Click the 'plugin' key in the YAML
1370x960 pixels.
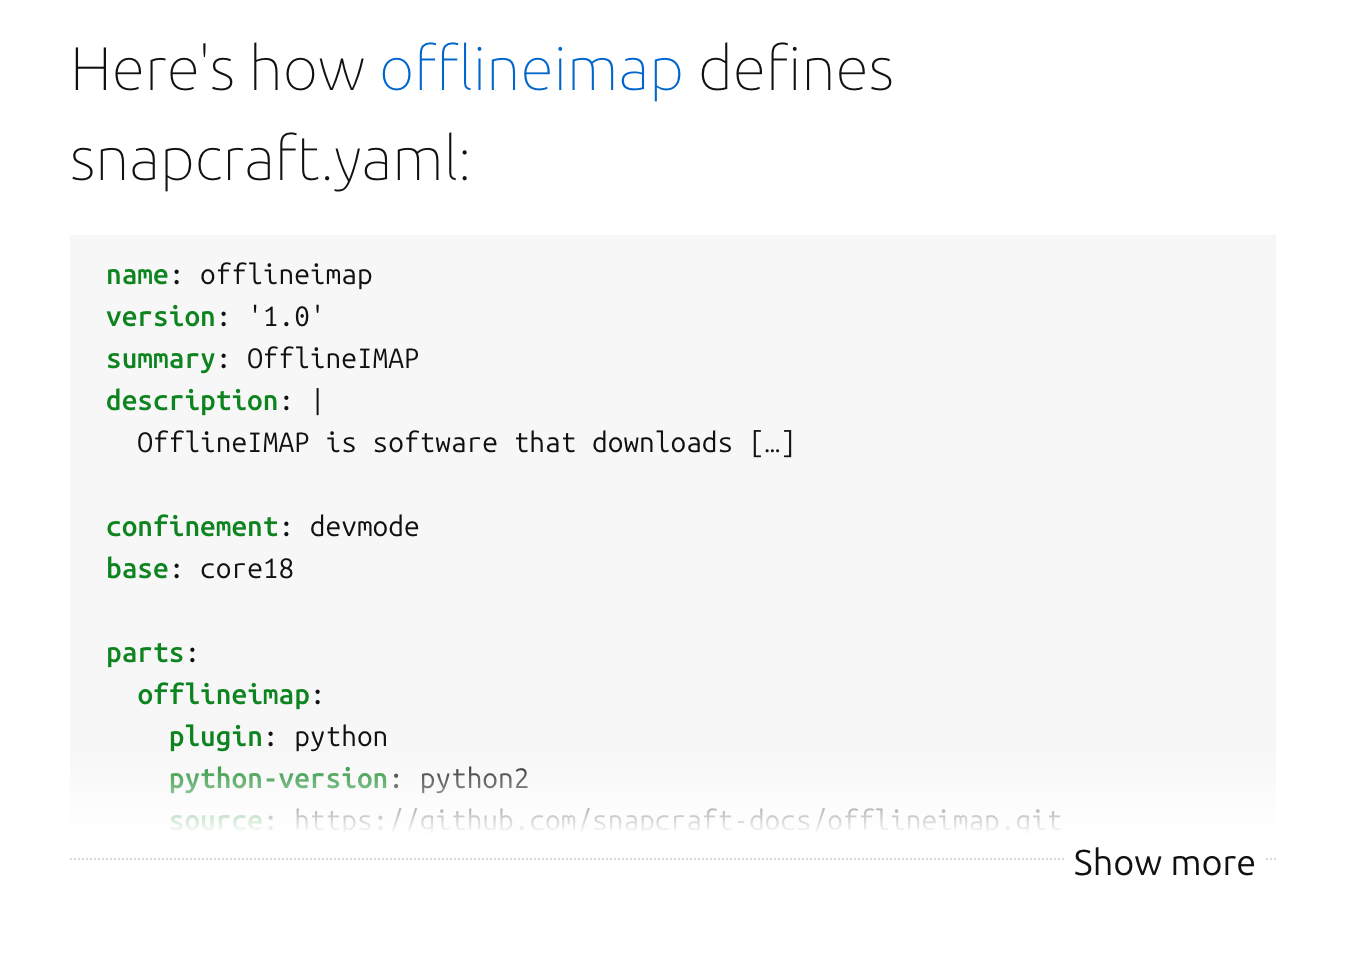click(x=215, y=737)
